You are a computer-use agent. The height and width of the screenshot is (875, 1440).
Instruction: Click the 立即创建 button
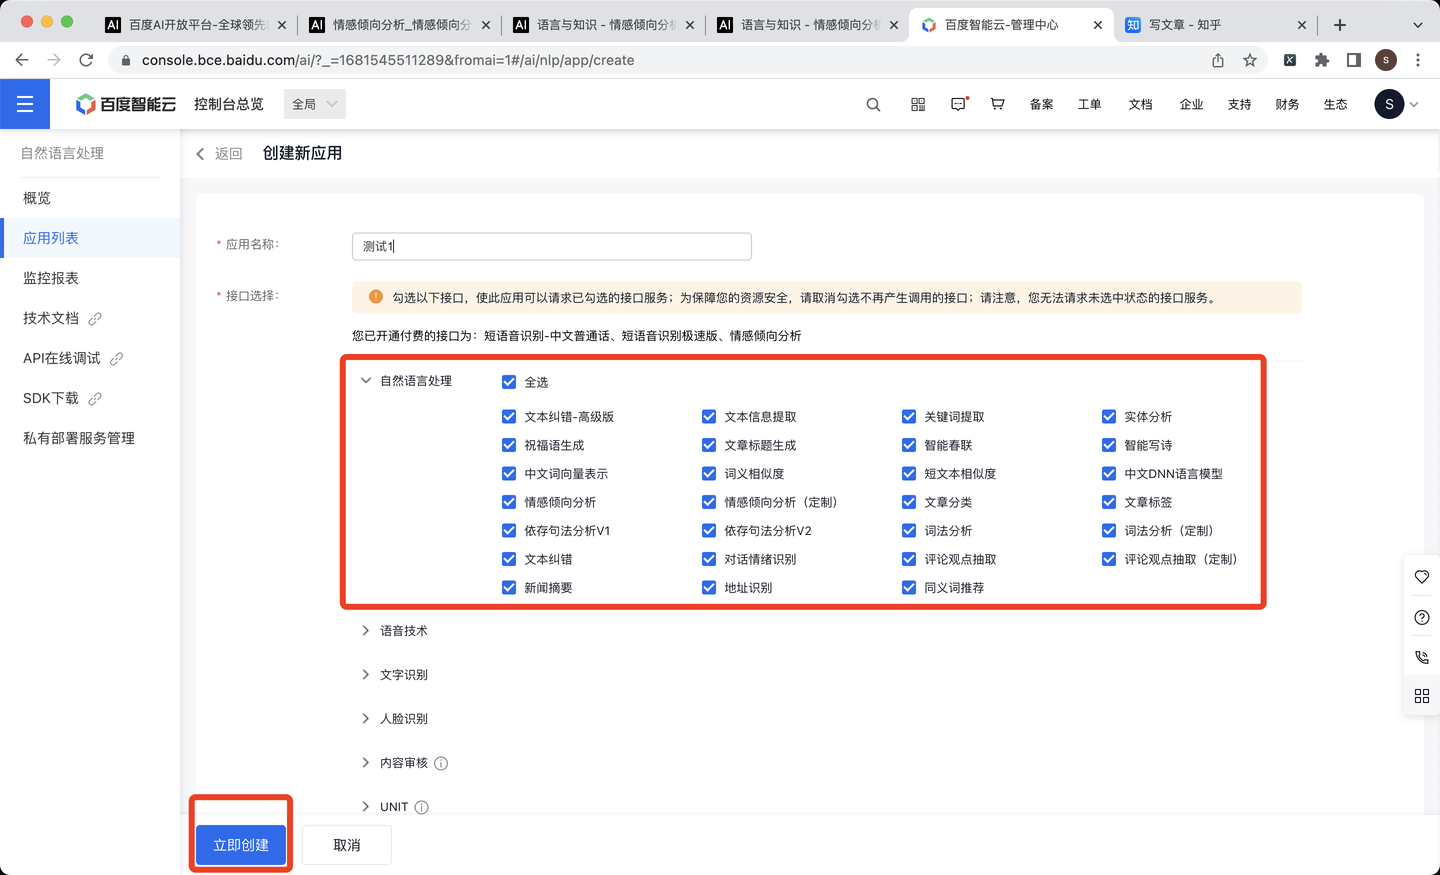tap(240, 844)
